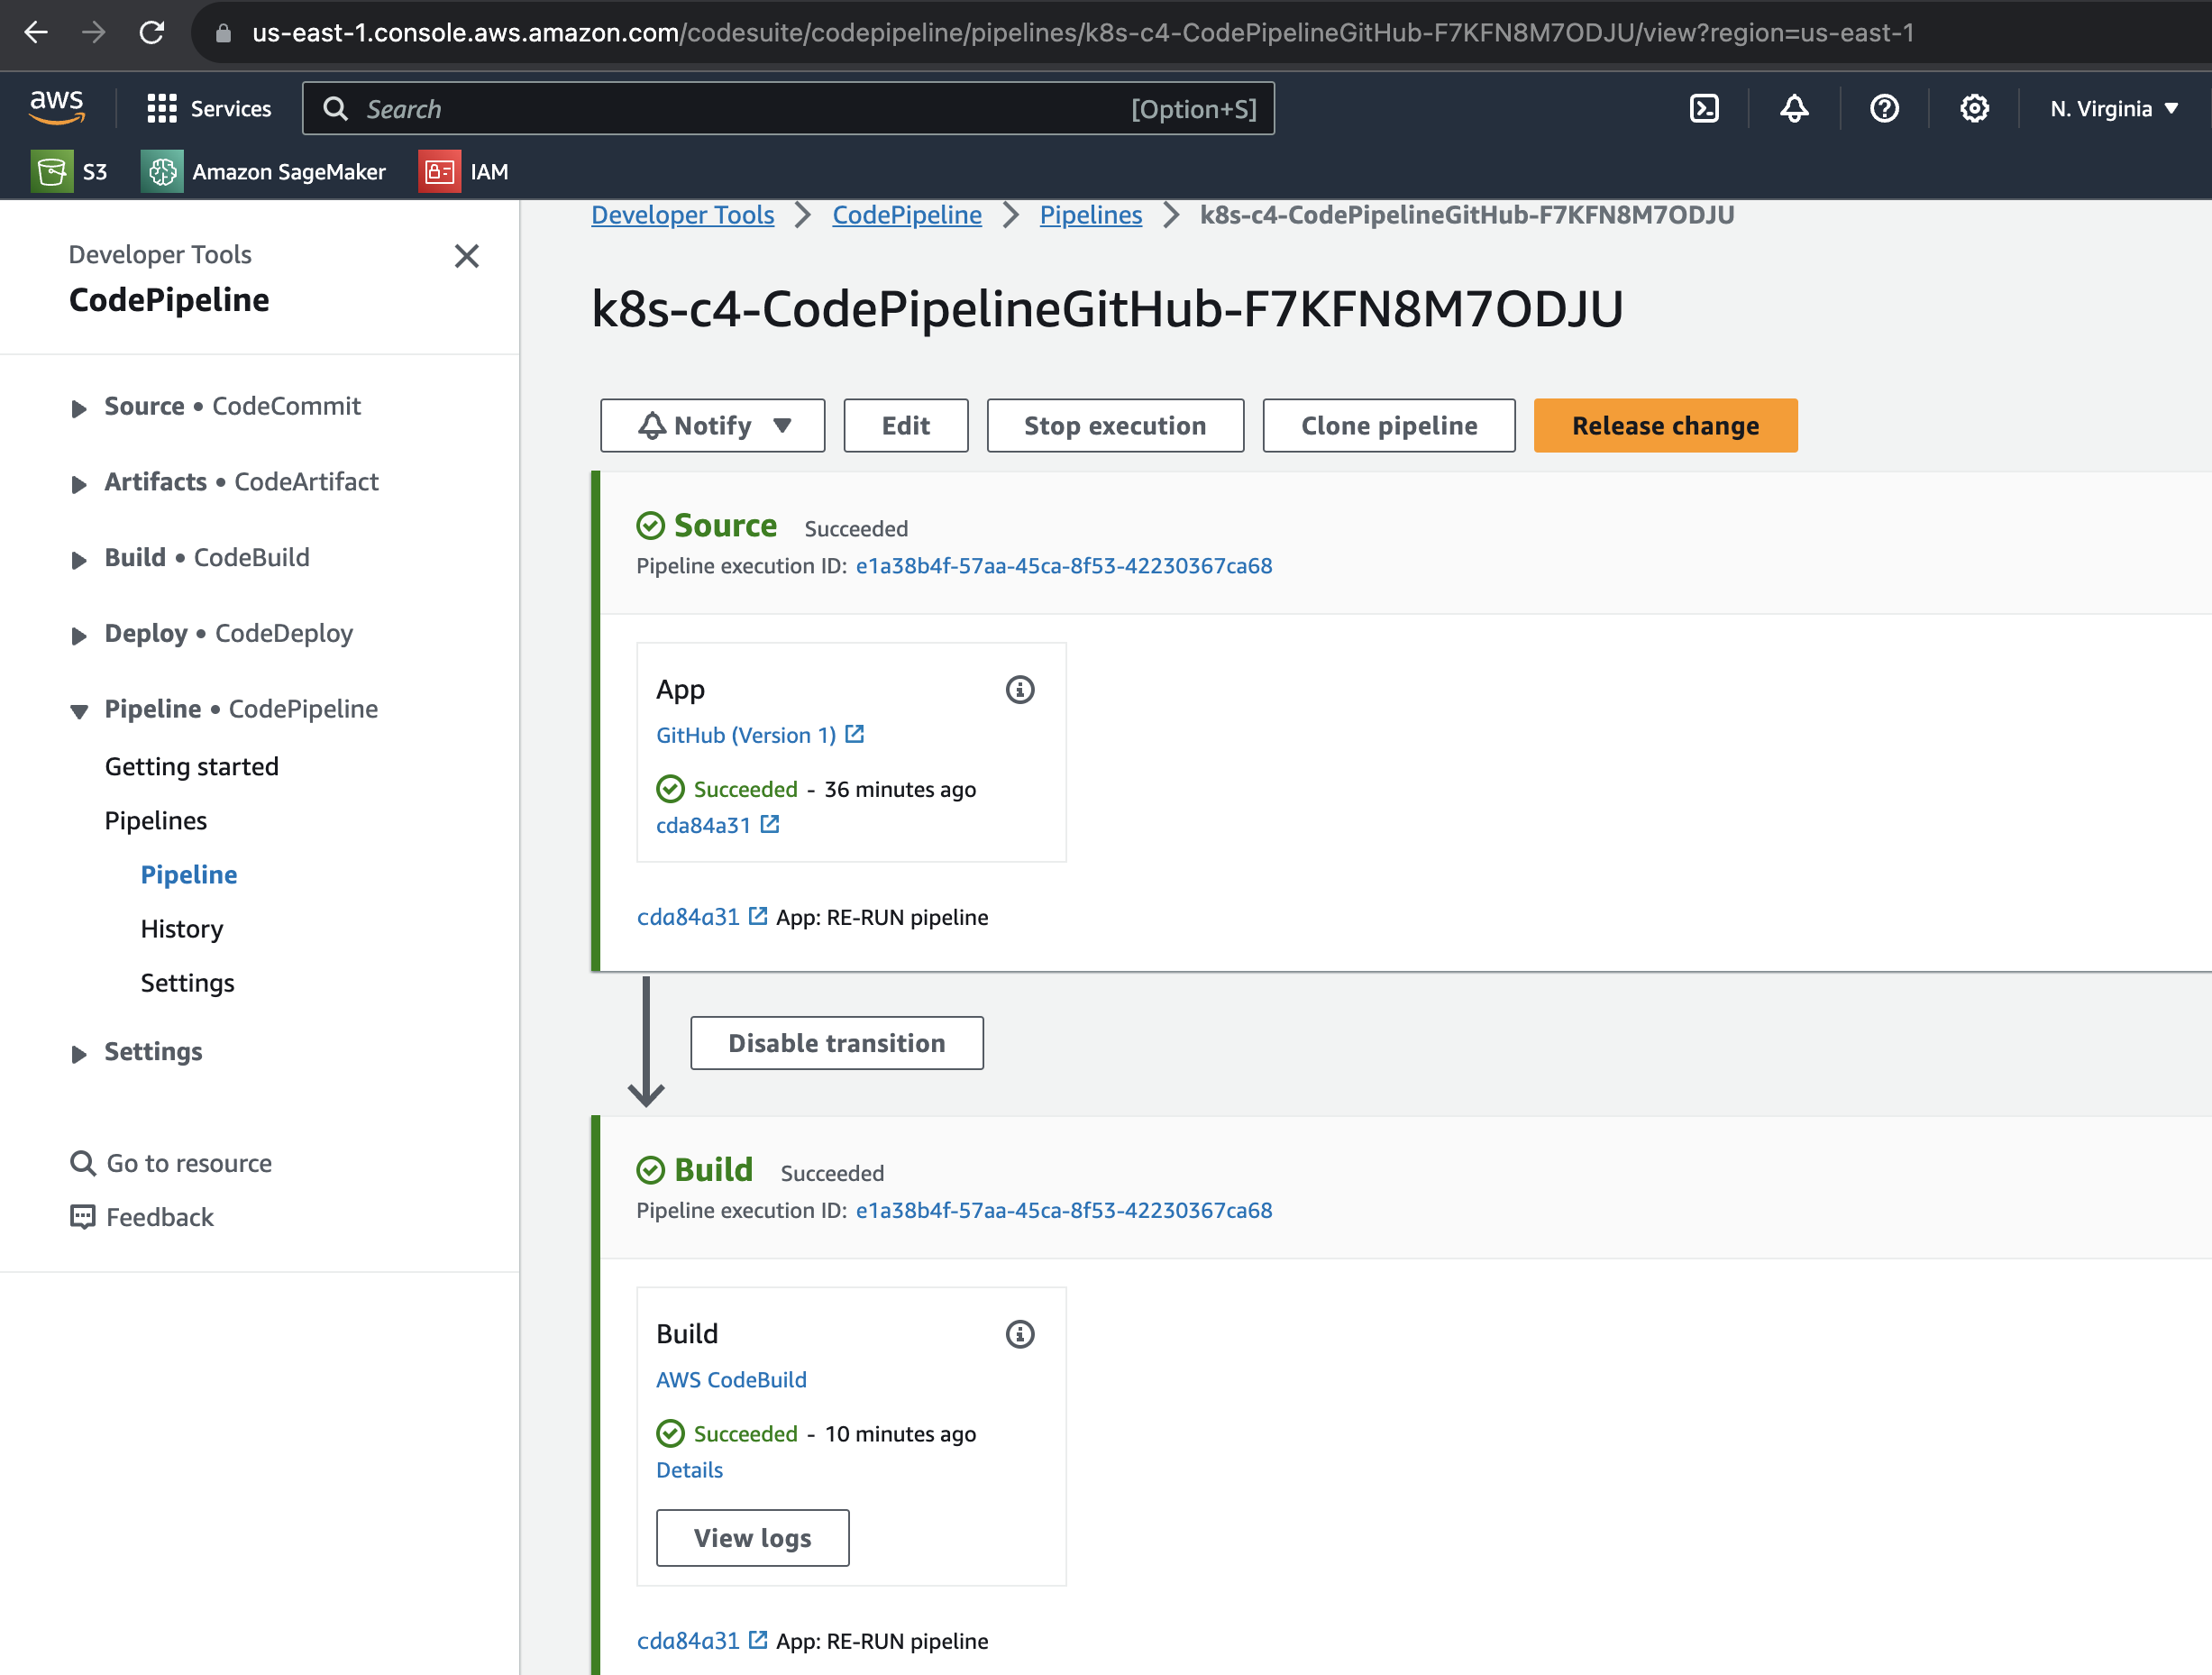Viewport: 2212px width, 1675px height.
Task: Close the Developer Tools side panel
Action: 466,256
